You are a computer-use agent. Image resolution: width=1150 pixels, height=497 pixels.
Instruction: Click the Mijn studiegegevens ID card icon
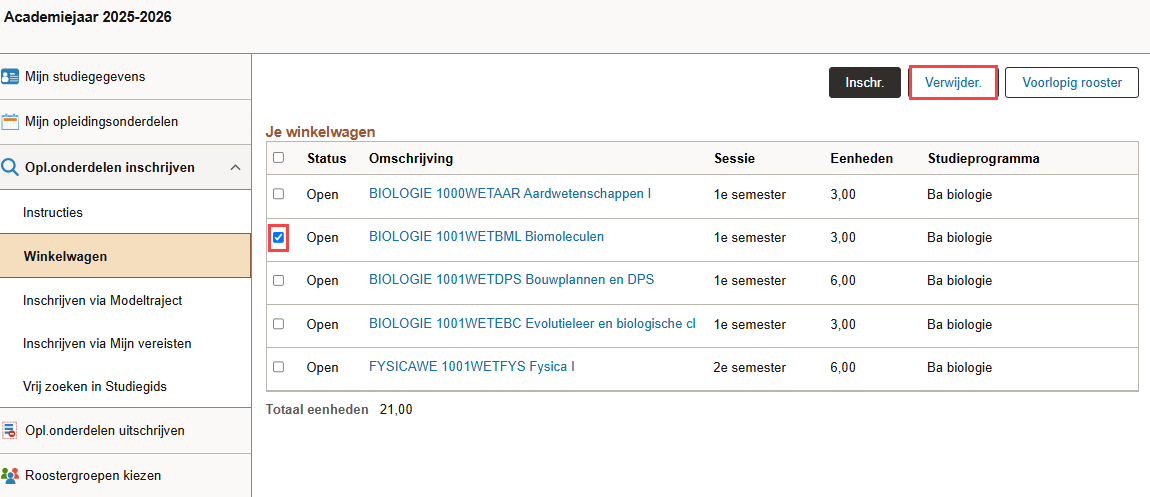pos(10,77)
